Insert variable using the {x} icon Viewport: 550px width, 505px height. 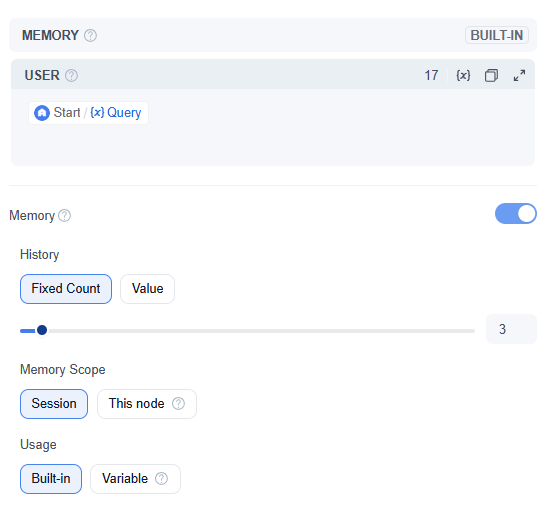[x=463, y=75]
